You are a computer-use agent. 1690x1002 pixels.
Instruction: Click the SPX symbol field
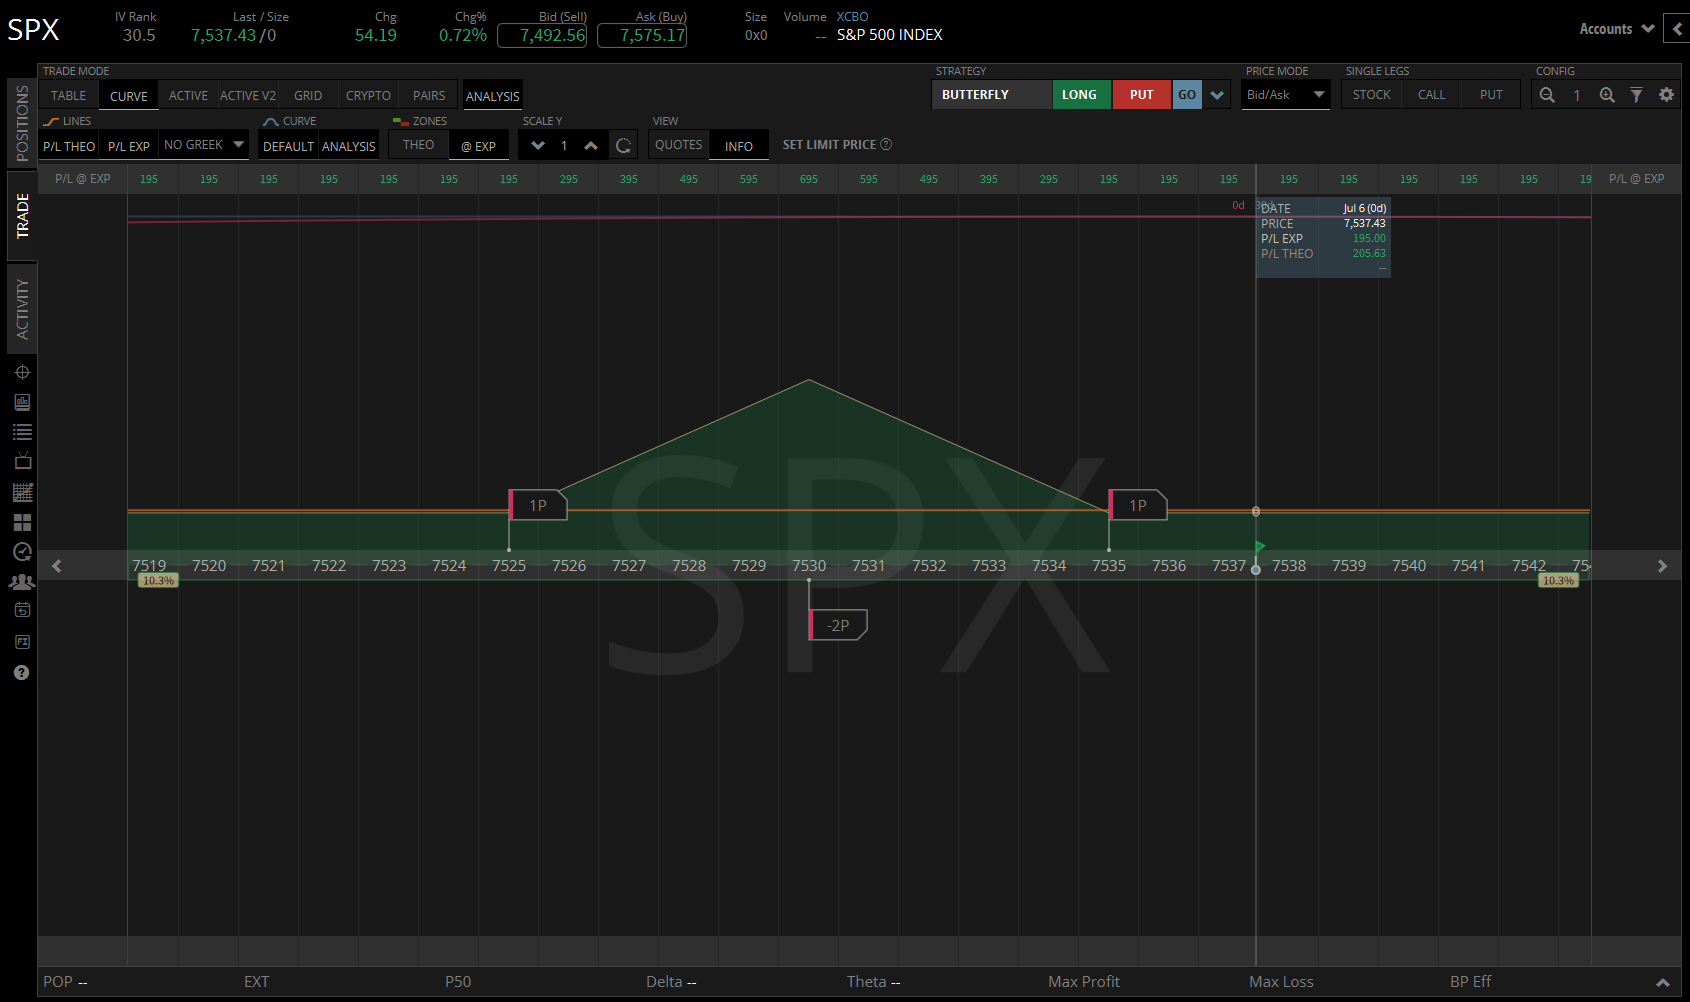(x=34, y=30)
